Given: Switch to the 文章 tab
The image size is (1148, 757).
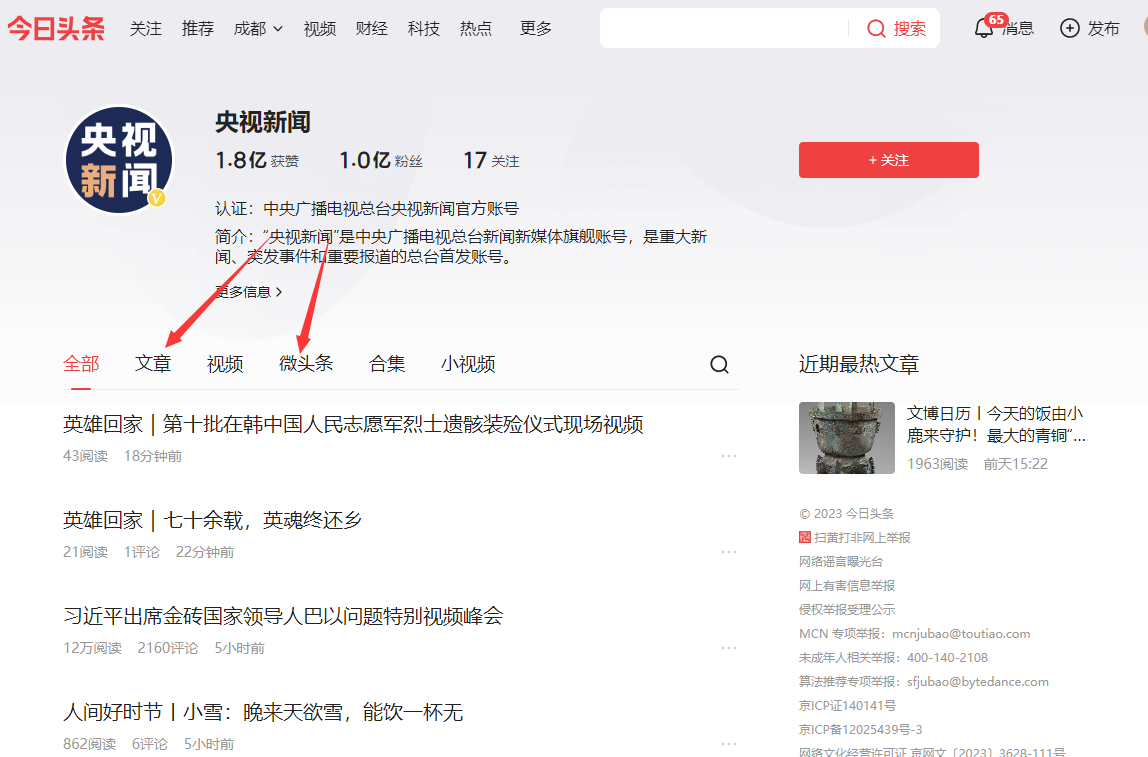Looking at the screenshot, I should coord(153,364).
